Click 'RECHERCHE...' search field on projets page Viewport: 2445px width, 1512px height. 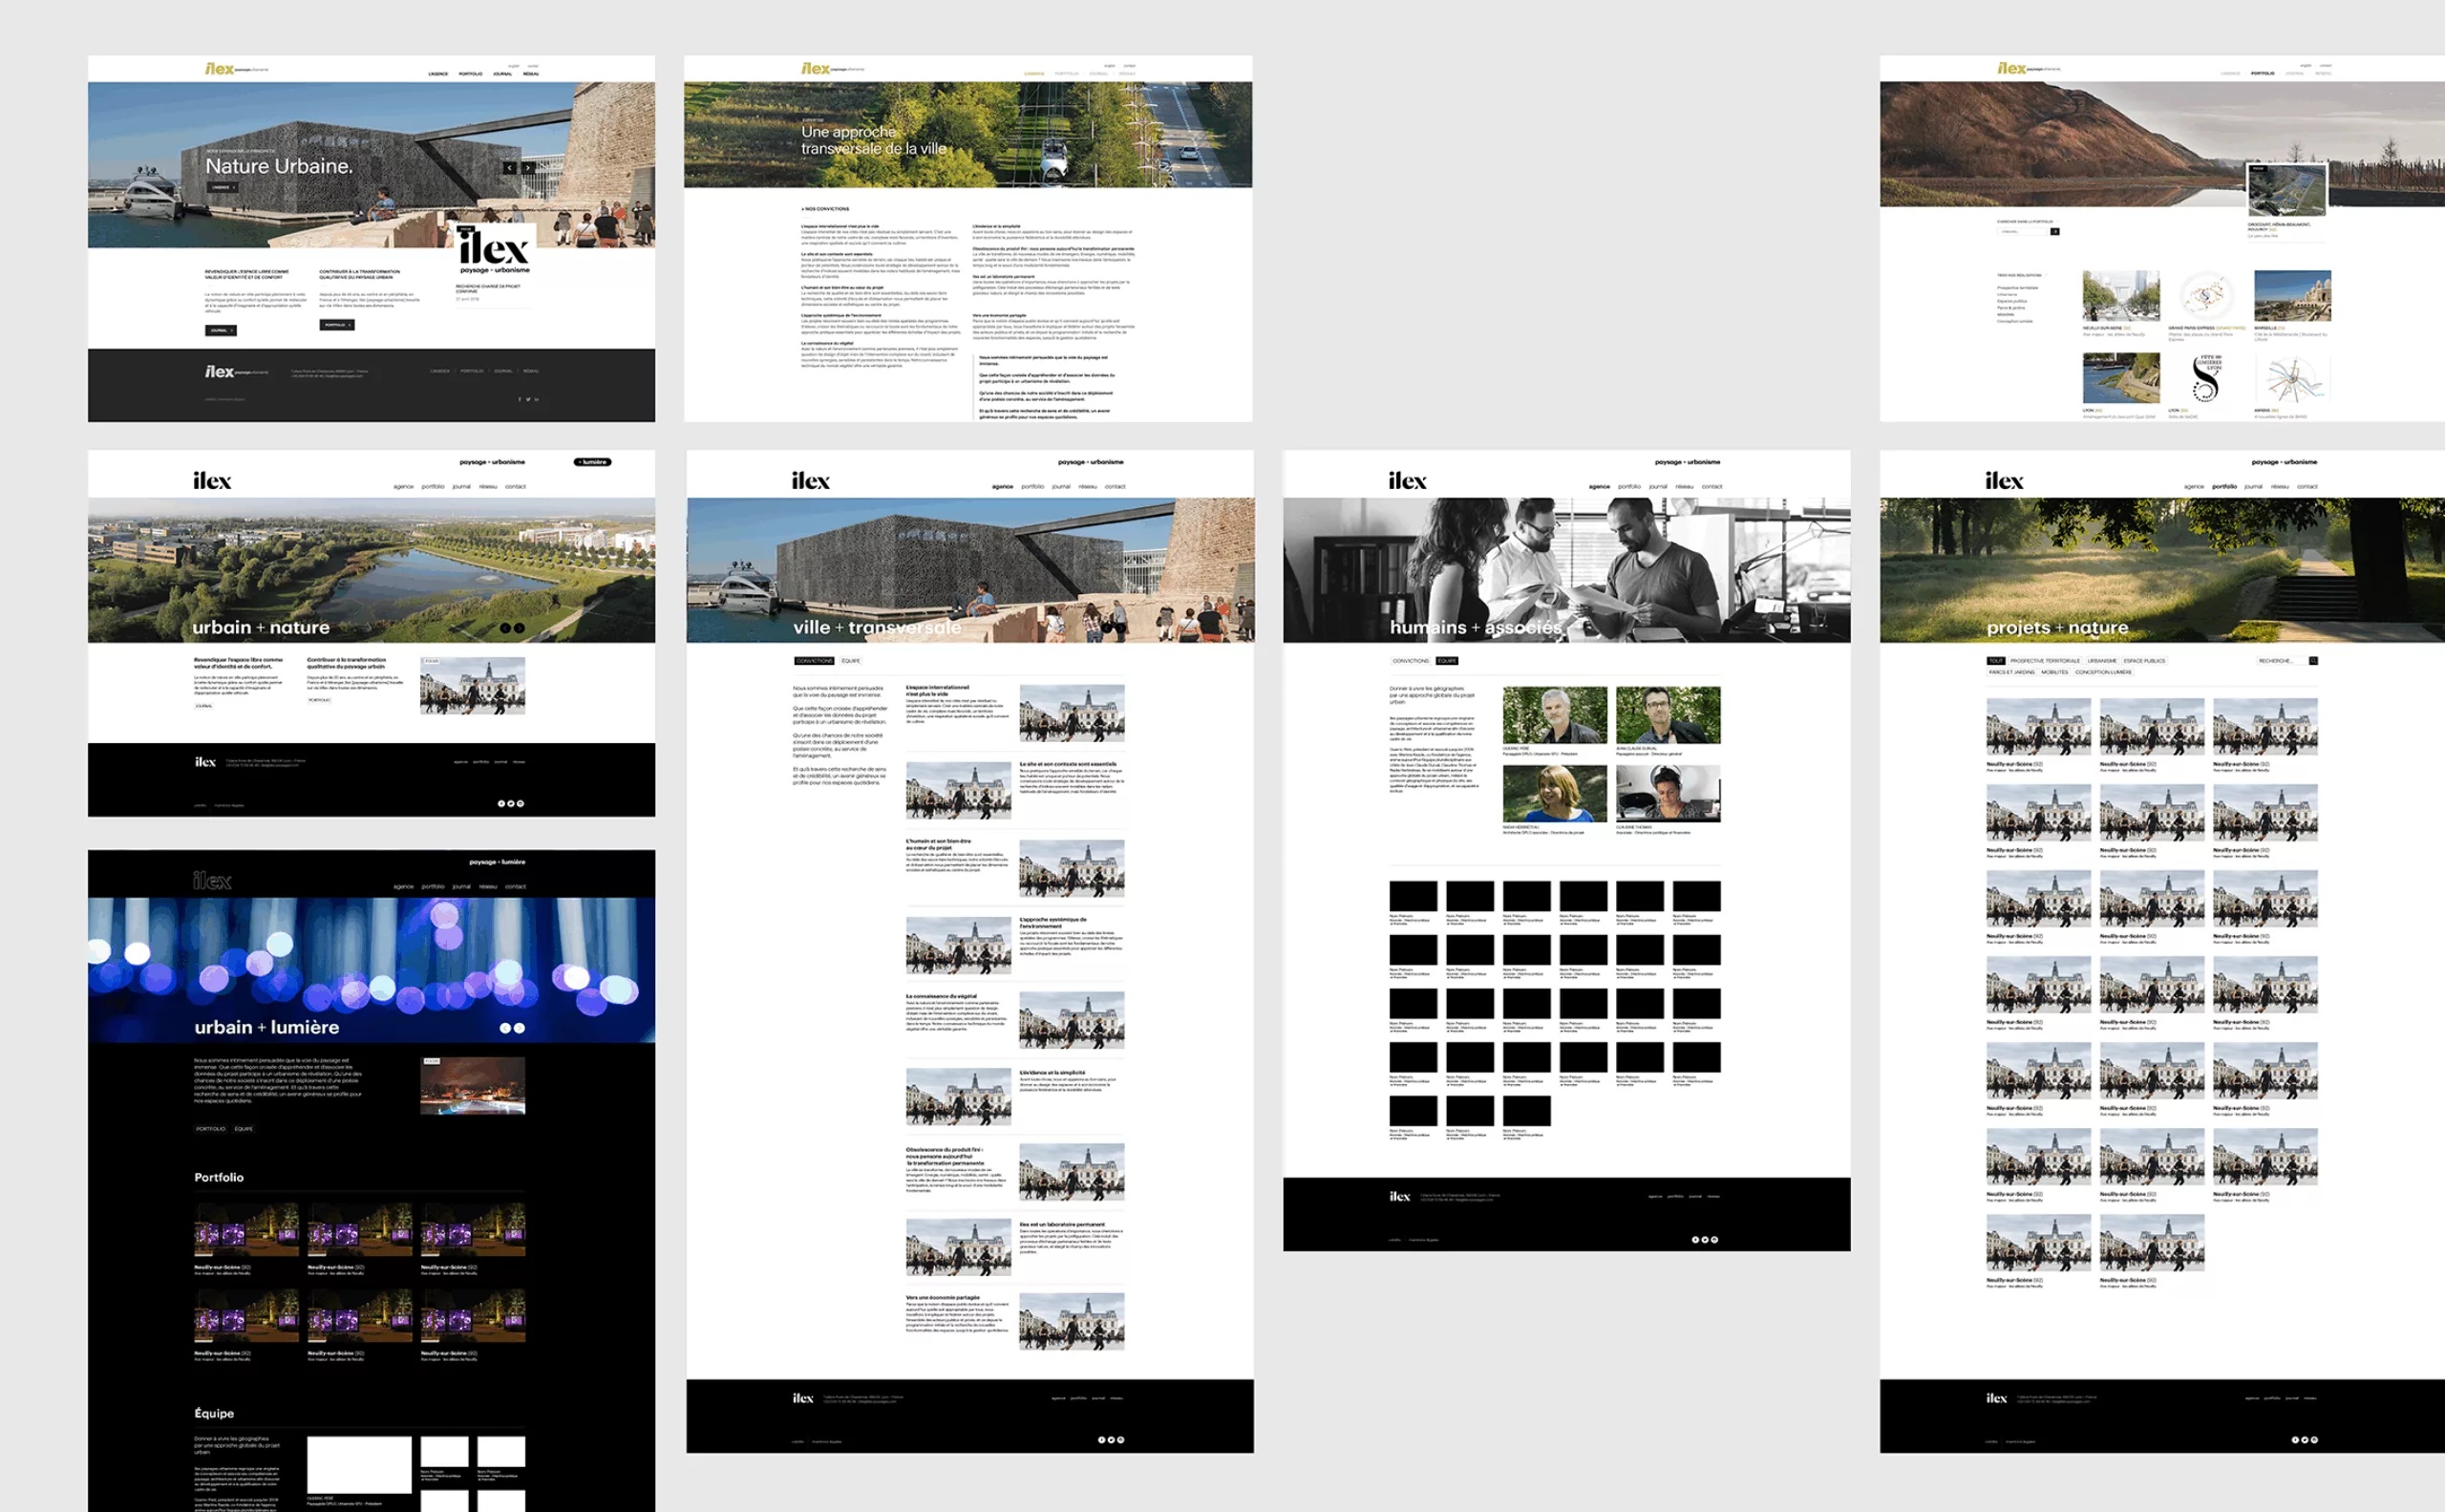pyautogui.click(x=2280, y=661)
